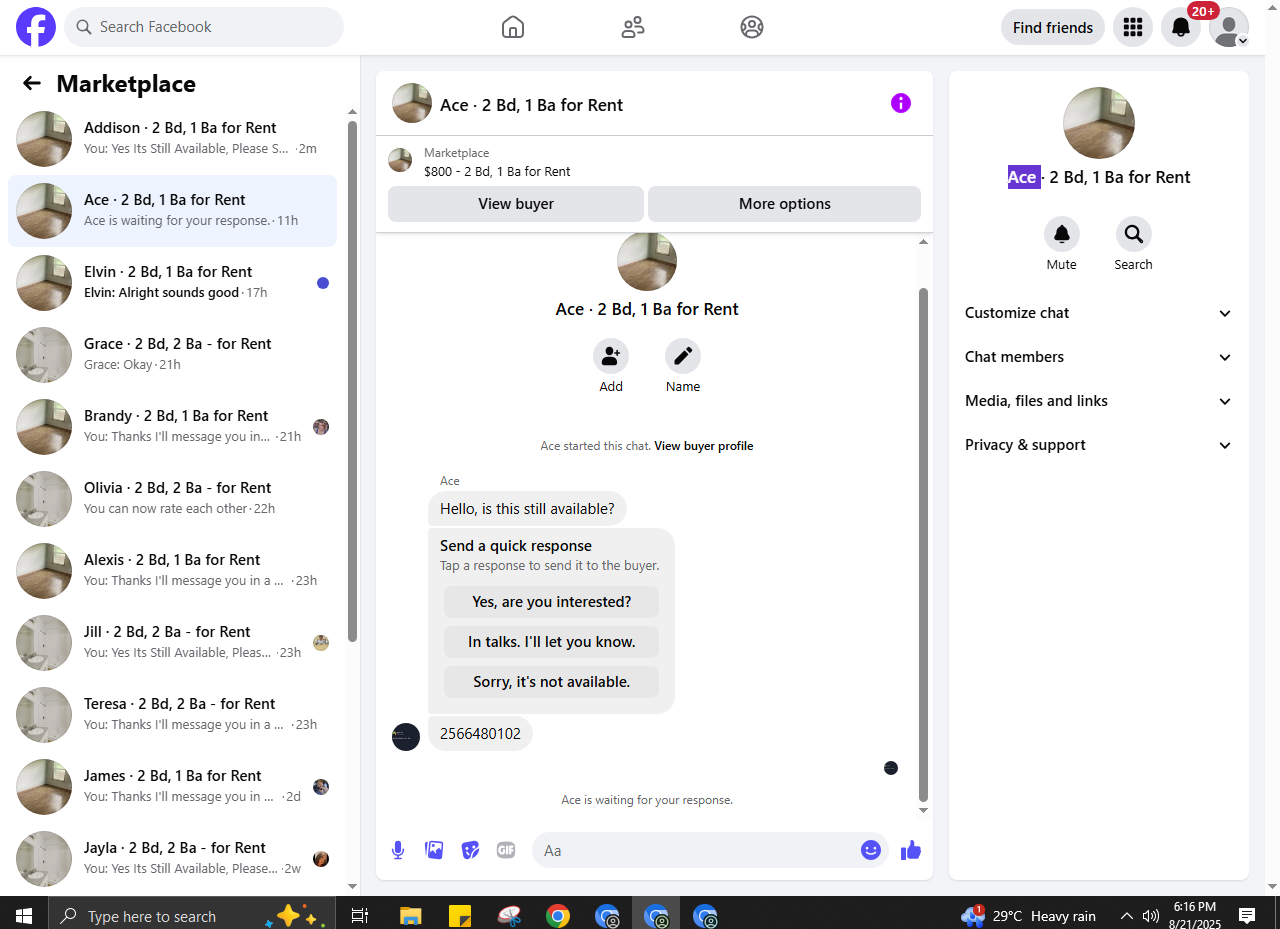Open the Teresa conversation
The height and width of the screenshot is (929, 1280).
point(173,715)
